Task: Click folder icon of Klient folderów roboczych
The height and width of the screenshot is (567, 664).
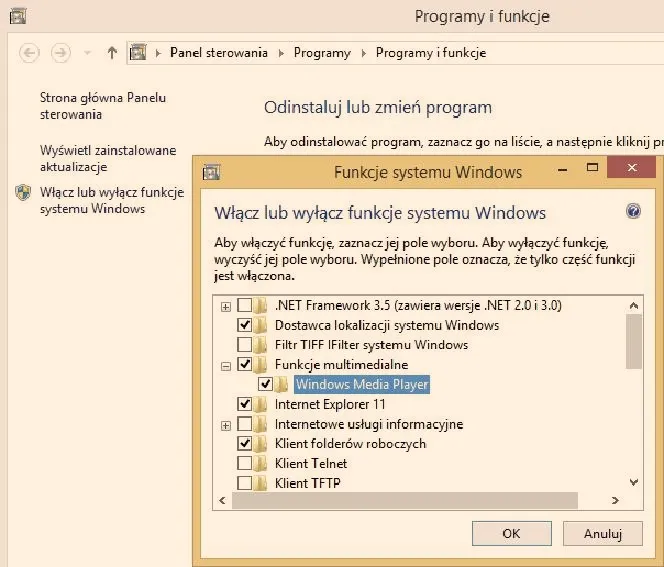Action: point(260,444)
